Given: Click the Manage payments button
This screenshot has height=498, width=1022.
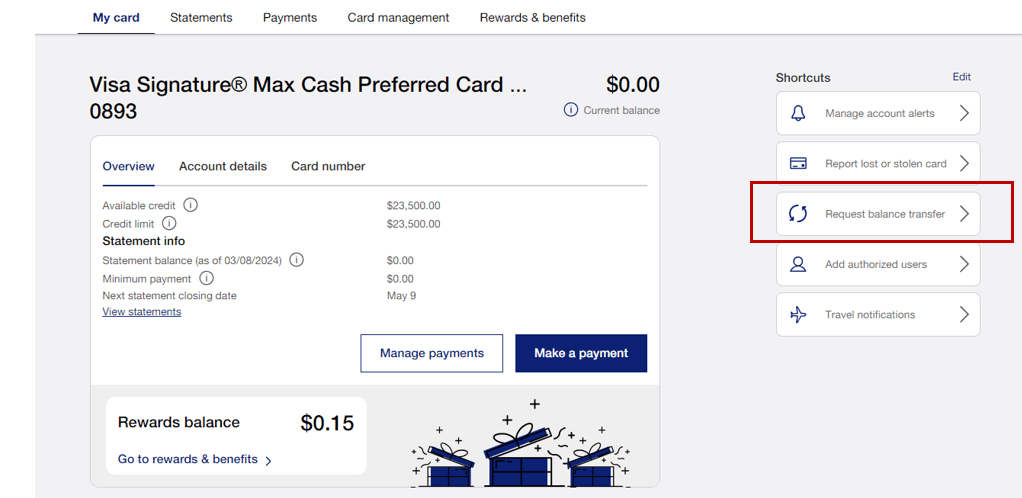Looking at the screenshot, I should point(431,353).
